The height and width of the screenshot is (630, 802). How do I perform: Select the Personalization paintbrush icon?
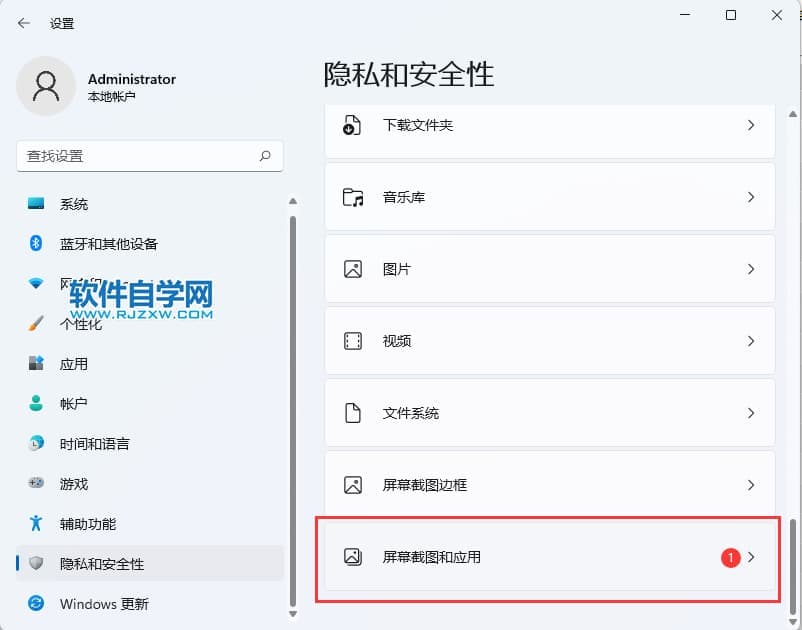tap(36, 324)
